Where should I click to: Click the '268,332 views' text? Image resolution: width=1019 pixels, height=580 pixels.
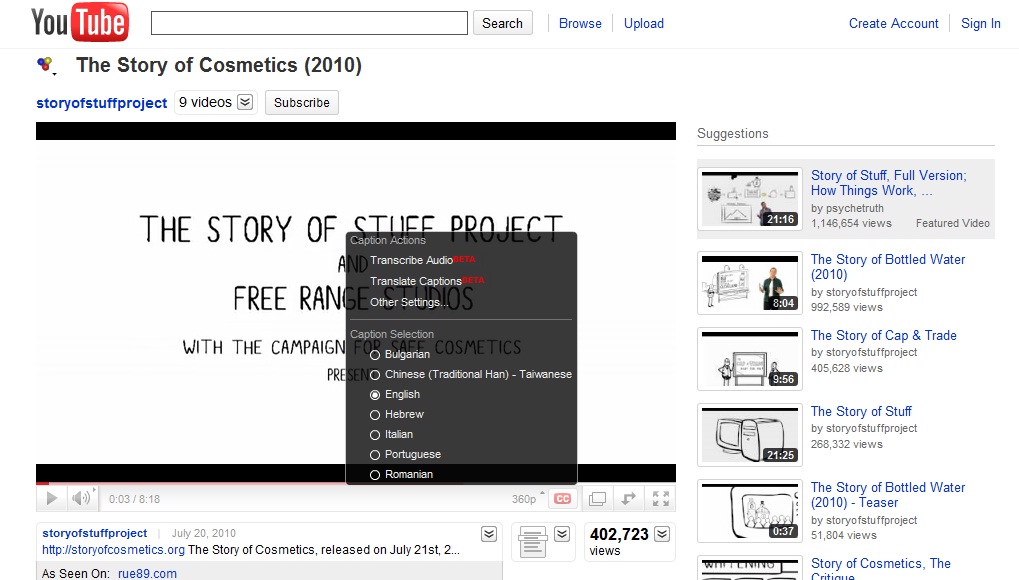[847, 445]
